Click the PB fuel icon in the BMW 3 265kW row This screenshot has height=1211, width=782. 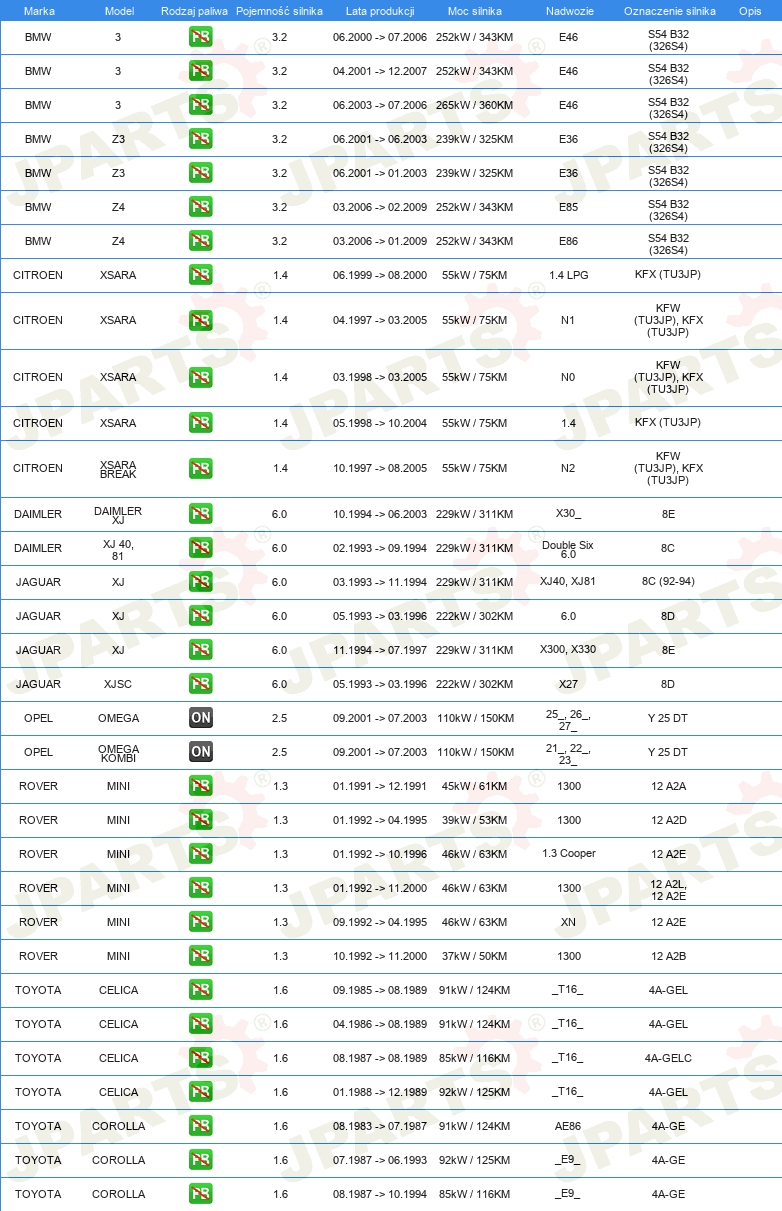[x=200, y=106]
